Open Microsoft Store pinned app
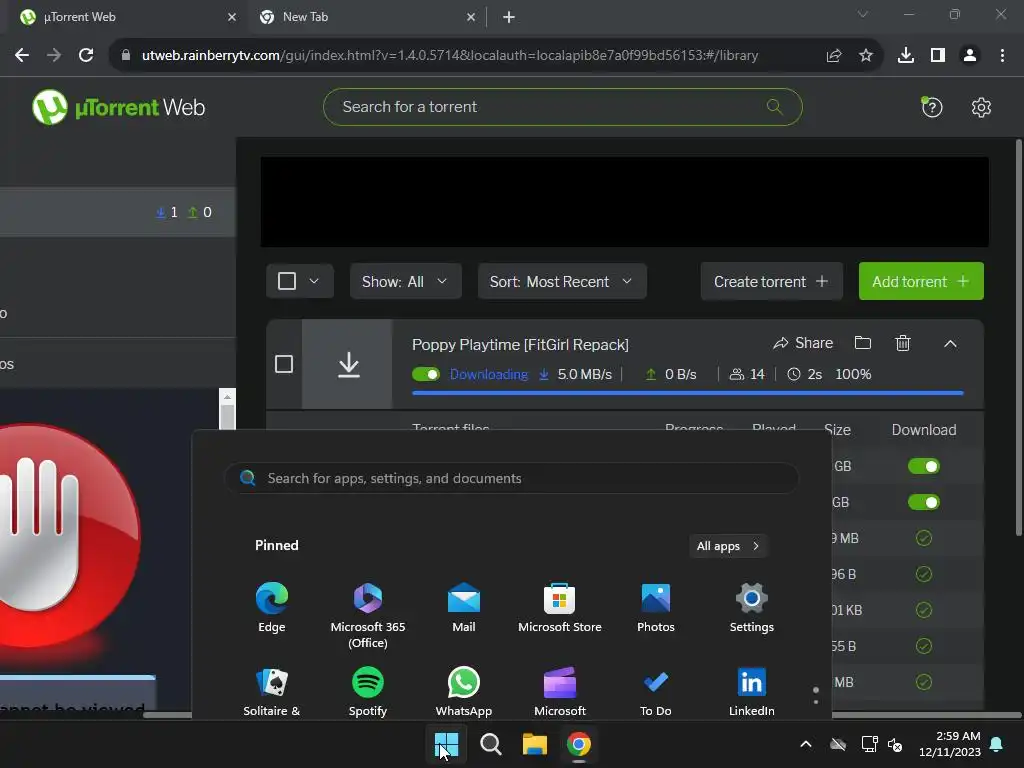1024x768 pixels. point(560,607)
